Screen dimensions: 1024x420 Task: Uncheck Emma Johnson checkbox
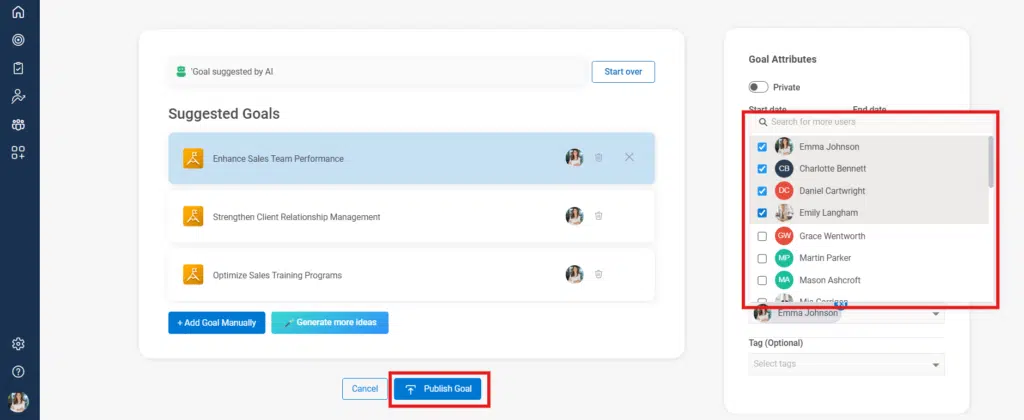point(761,147)
